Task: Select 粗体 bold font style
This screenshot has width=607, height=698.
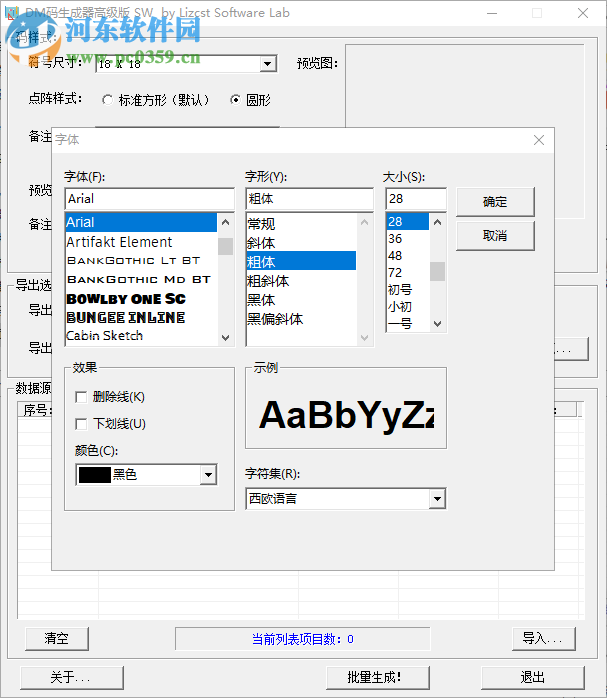Action: [x=301, y=261]
